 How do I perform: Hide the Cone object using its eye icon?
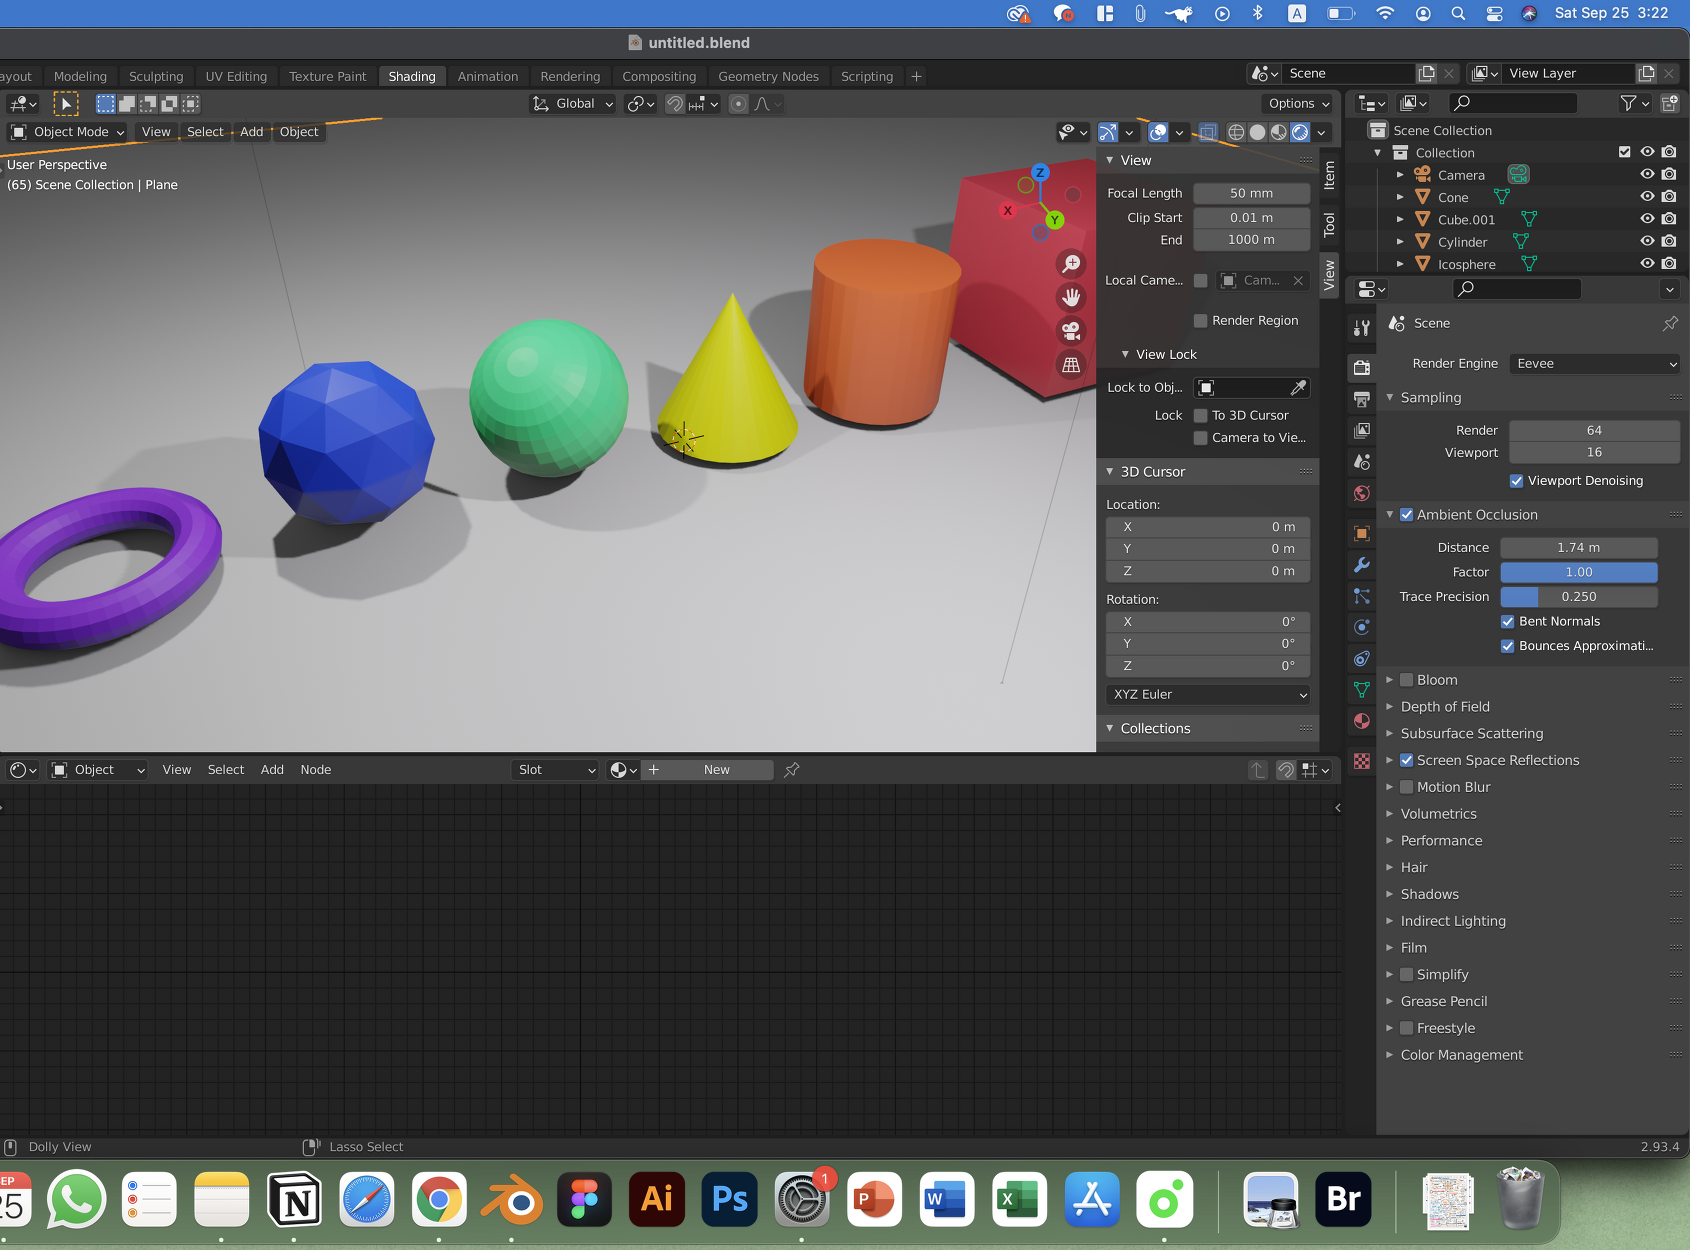(x=1647, y=197)
